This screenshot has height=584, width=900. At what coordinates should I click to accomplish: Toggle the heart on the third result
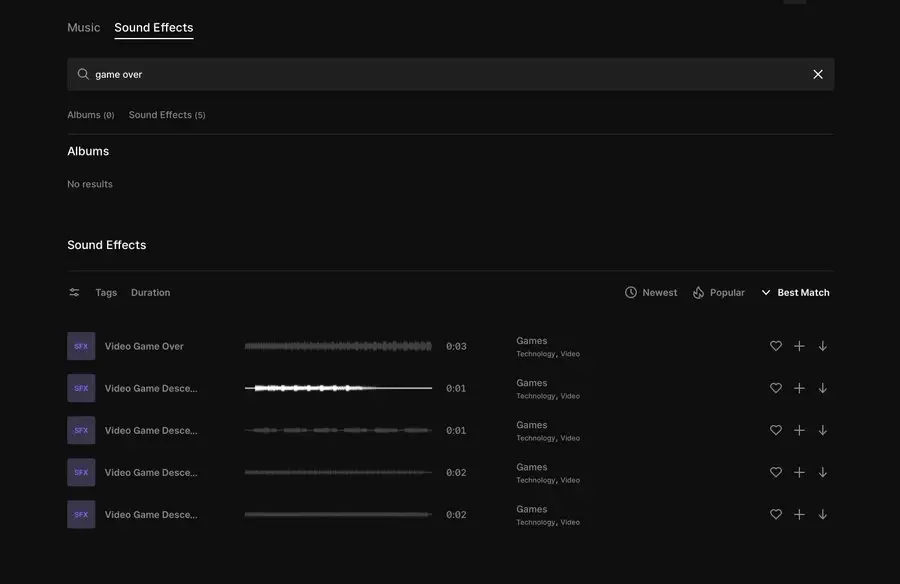pos(775,430)
